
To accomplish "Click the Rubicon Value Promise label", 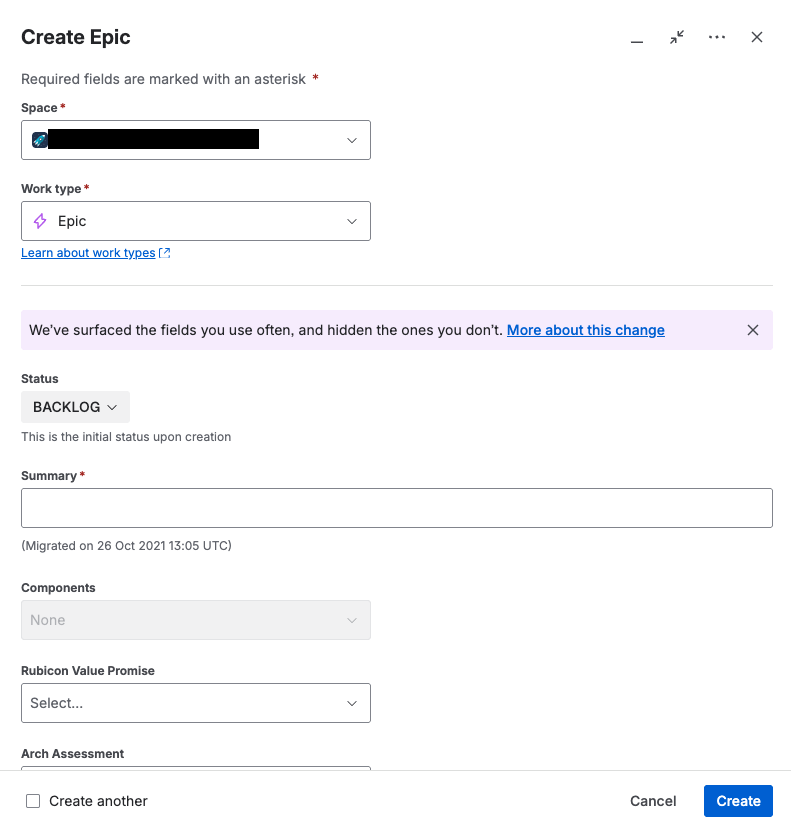I will coord(88,670).
